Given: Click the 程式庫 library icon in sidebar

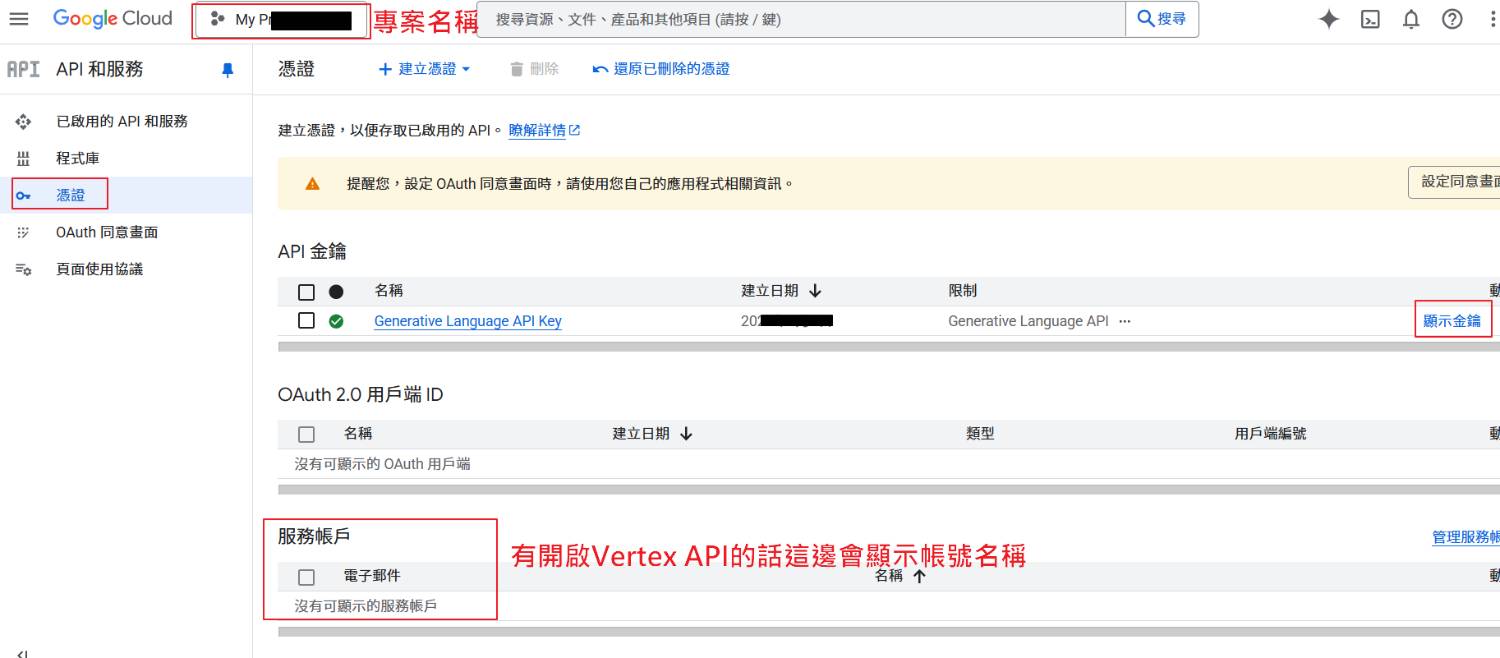Looking at the screenshot, I should [x=23, y=158].
